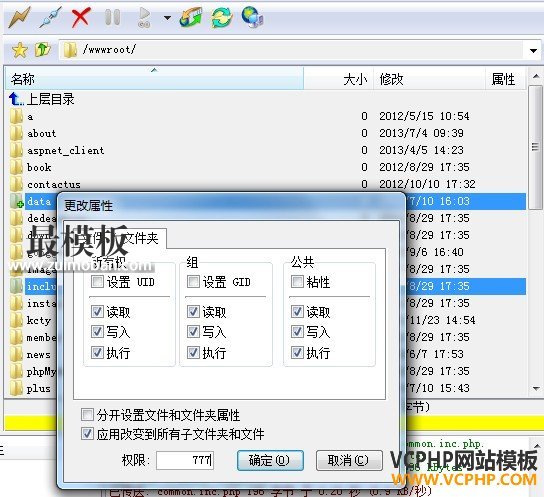This screenshot has width=544, height=497.
Task: Click the quick connect plug icon
Action: coord(51,17)
